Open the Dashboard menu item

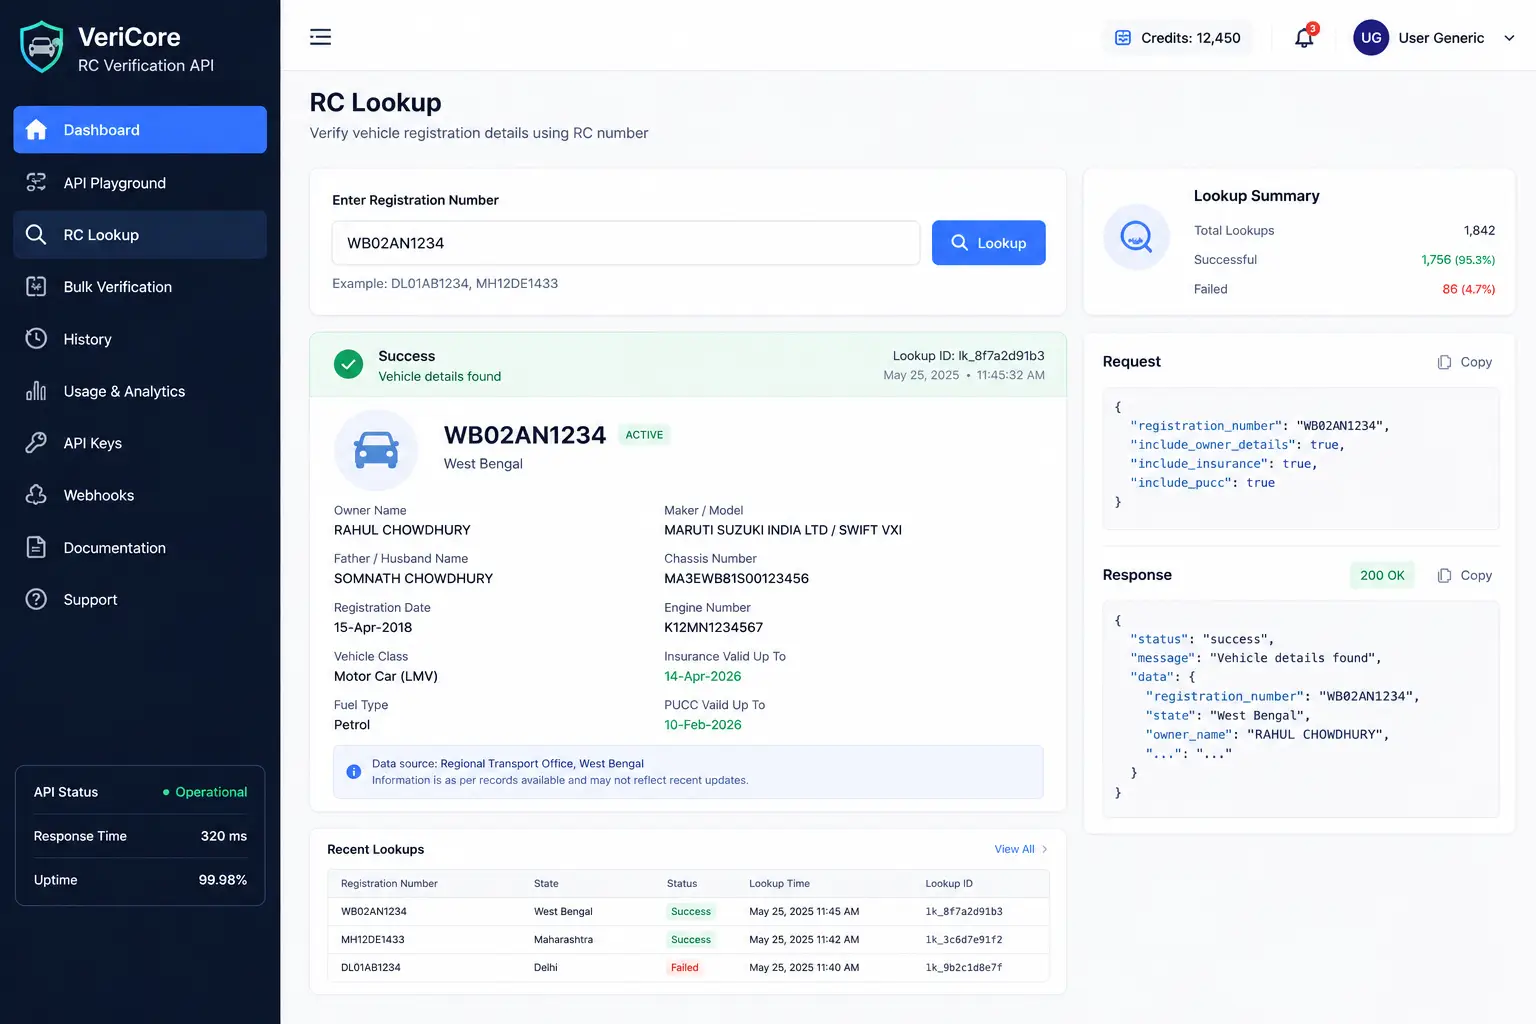click(x=140, y=130)
